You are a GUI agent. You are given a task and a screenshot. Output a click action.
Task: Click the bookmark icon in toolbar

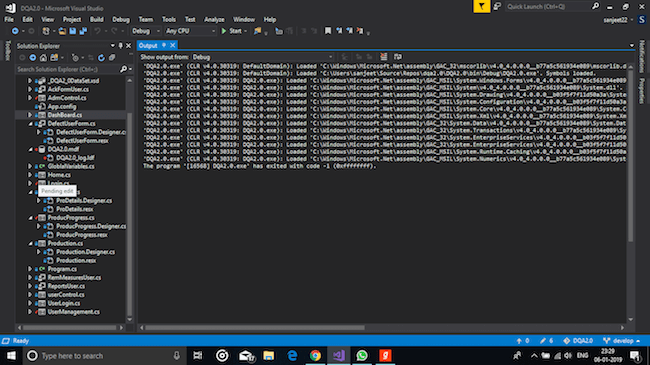click(x=328, y=31)
